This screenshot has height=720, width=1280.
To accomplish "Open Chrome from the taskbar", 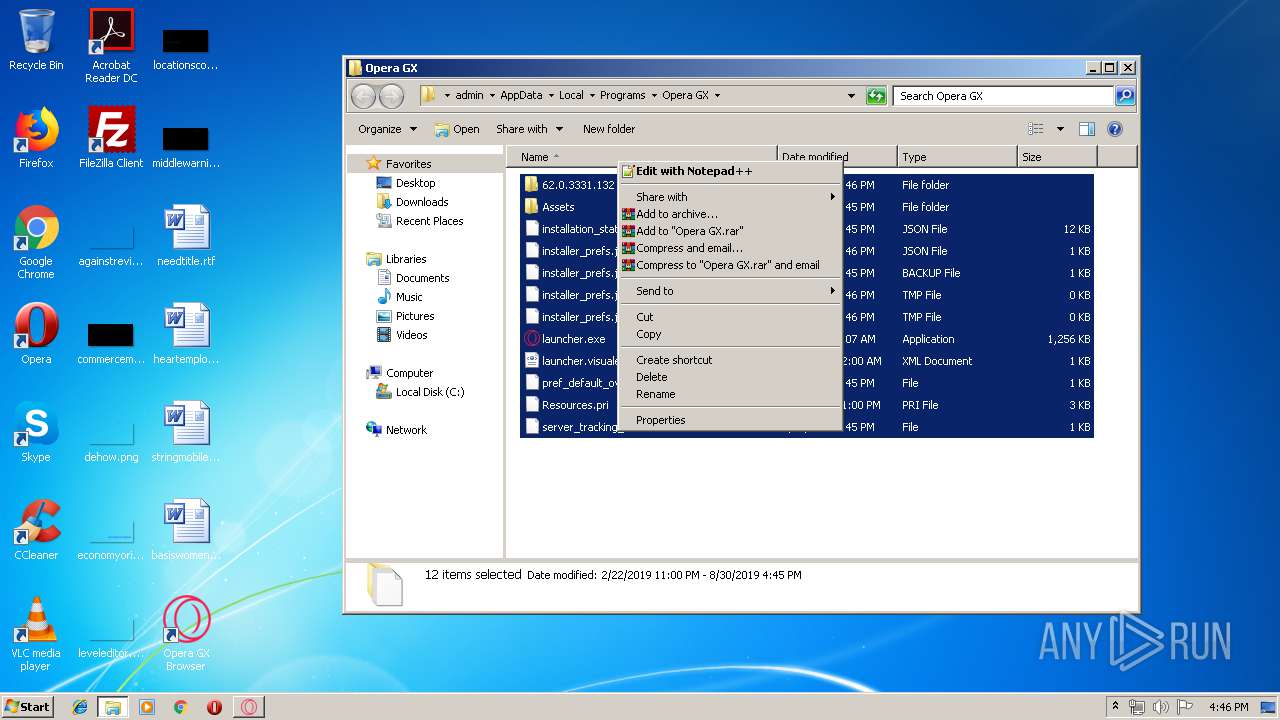I will coord(180,707).
